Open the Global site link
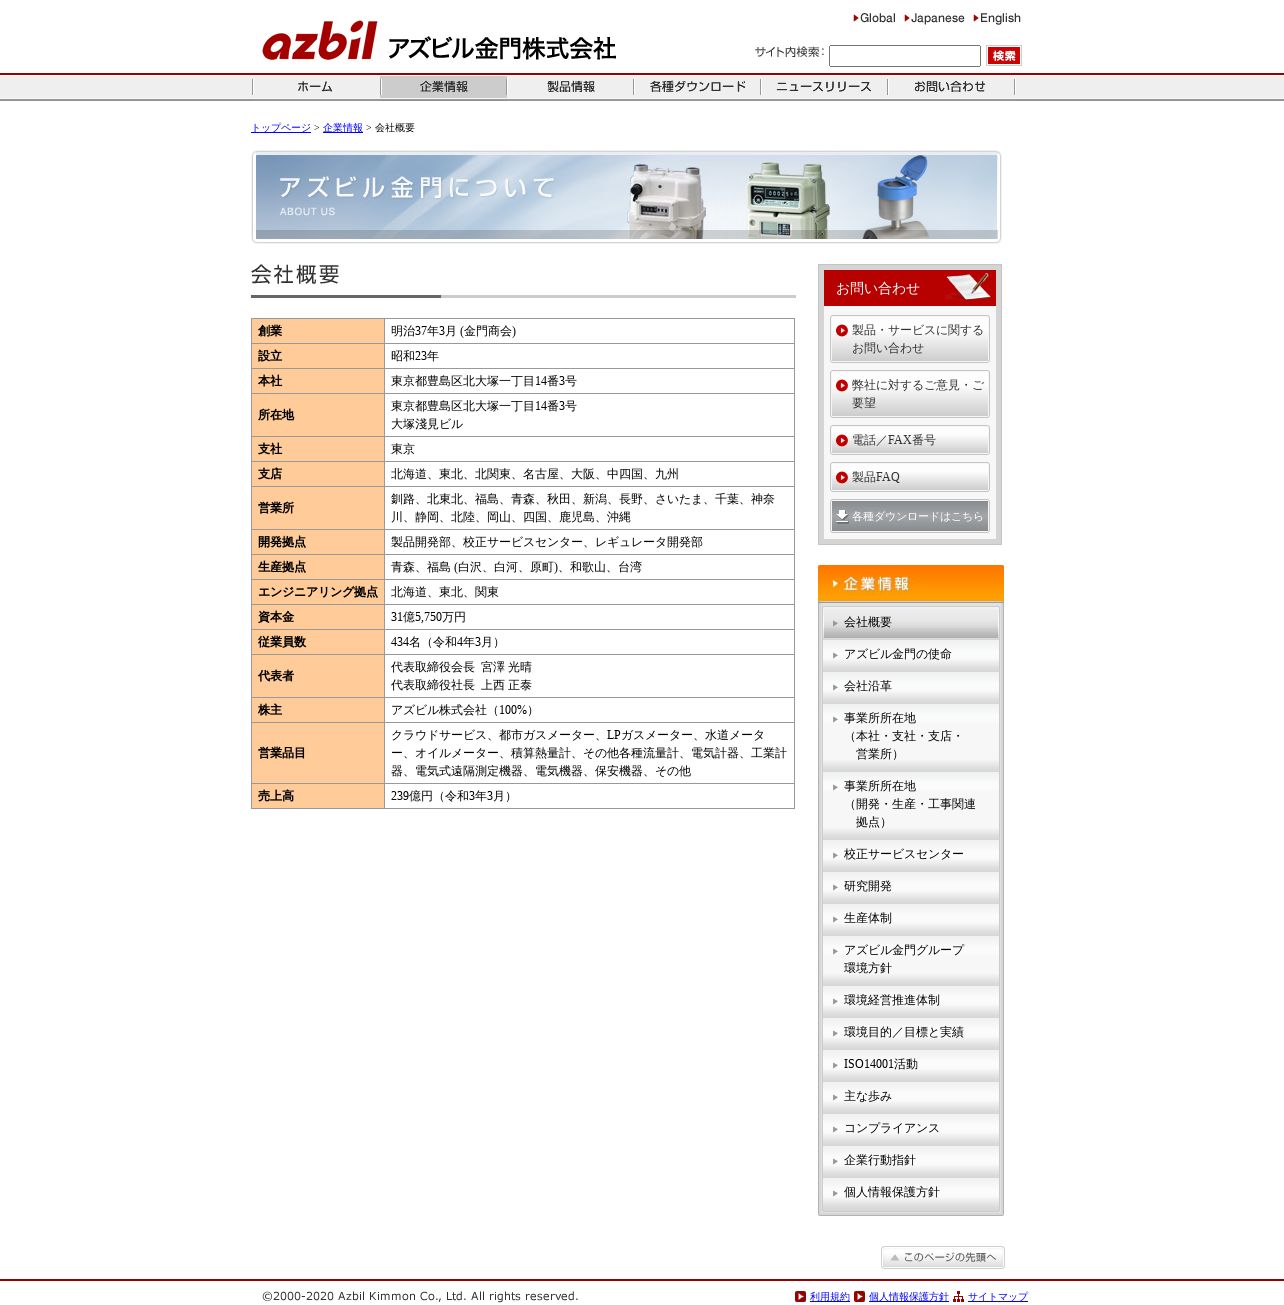1284x1305 pixels. pos(877,18)
